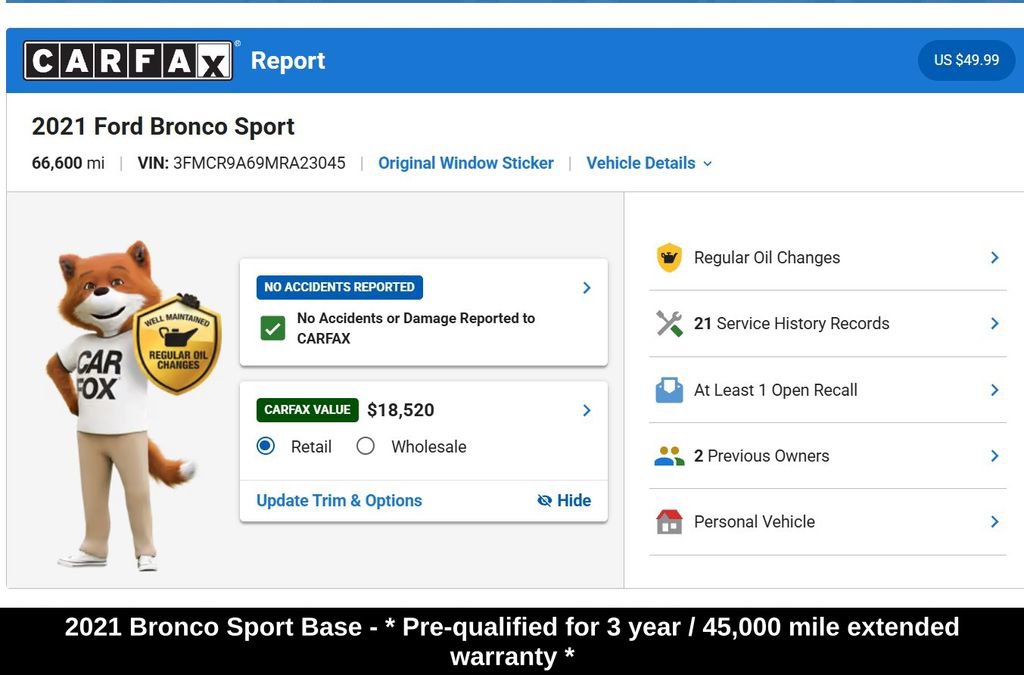Click the Update Trim & Options link
This screenshot has width=1024, height=675.
(x=339, y=501)
